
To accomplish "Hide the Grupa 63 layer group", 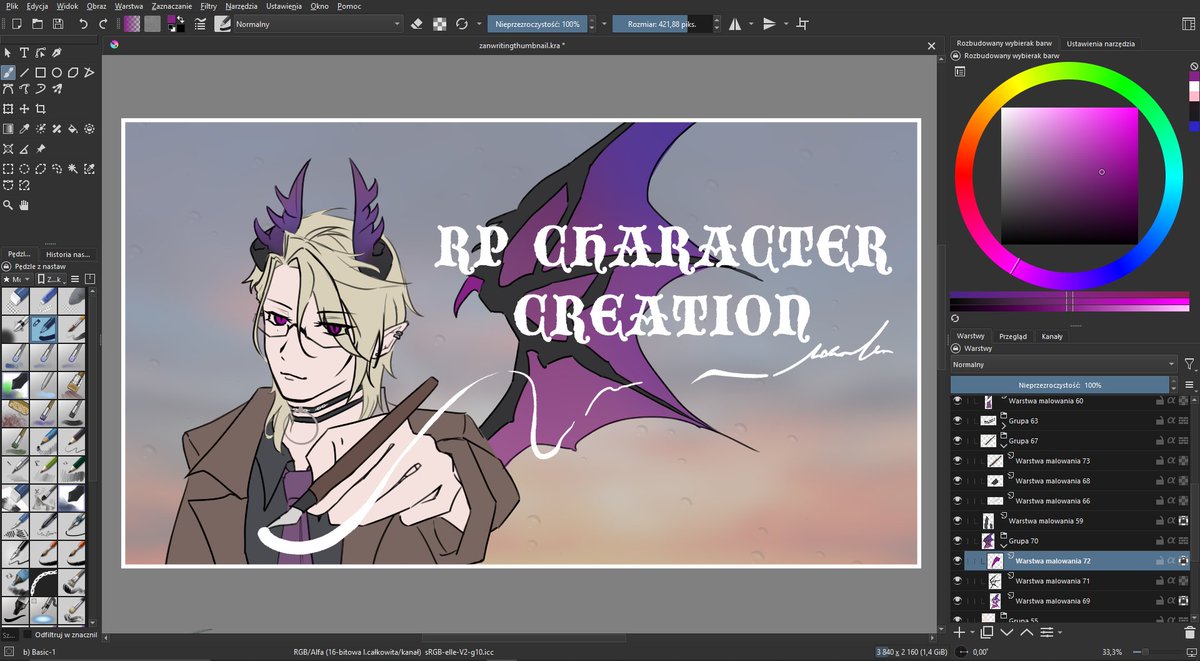I will coord(957,421).
